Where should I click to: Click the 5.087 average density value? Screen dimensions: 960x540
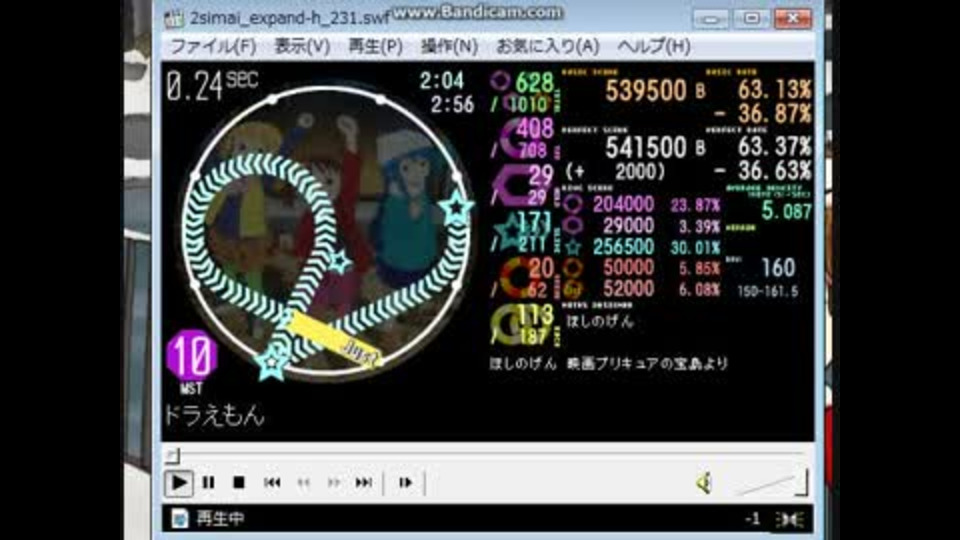click(x=786, y=211)
